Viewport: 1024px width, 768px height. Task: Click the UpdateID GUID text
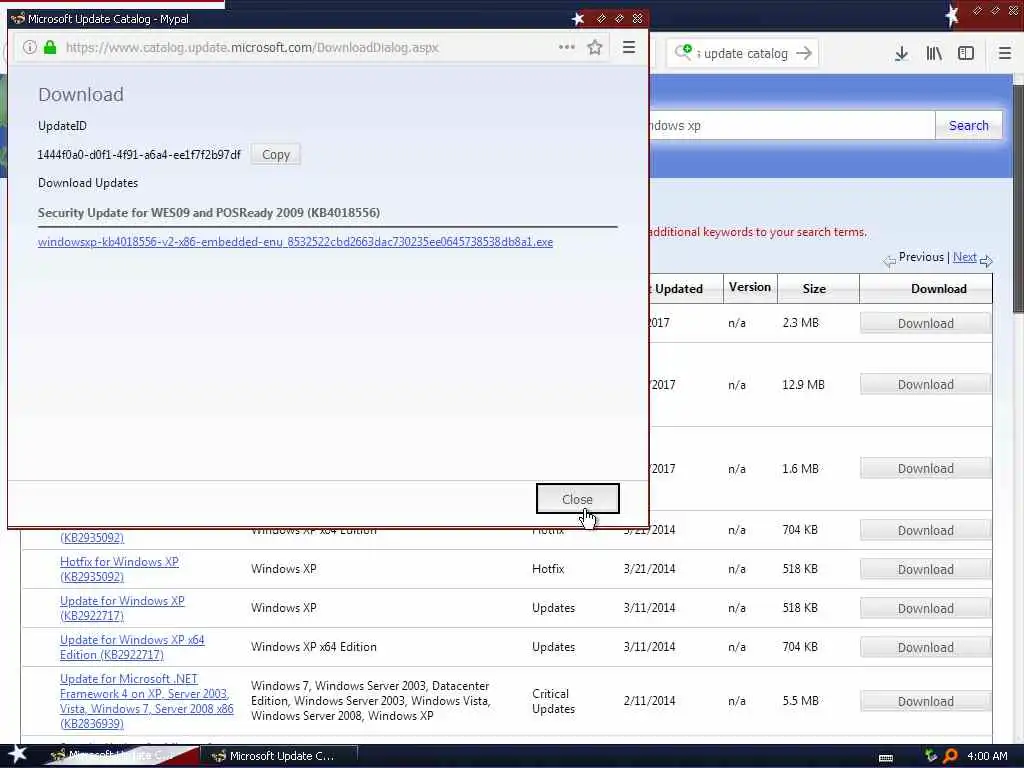coord(138,155)
